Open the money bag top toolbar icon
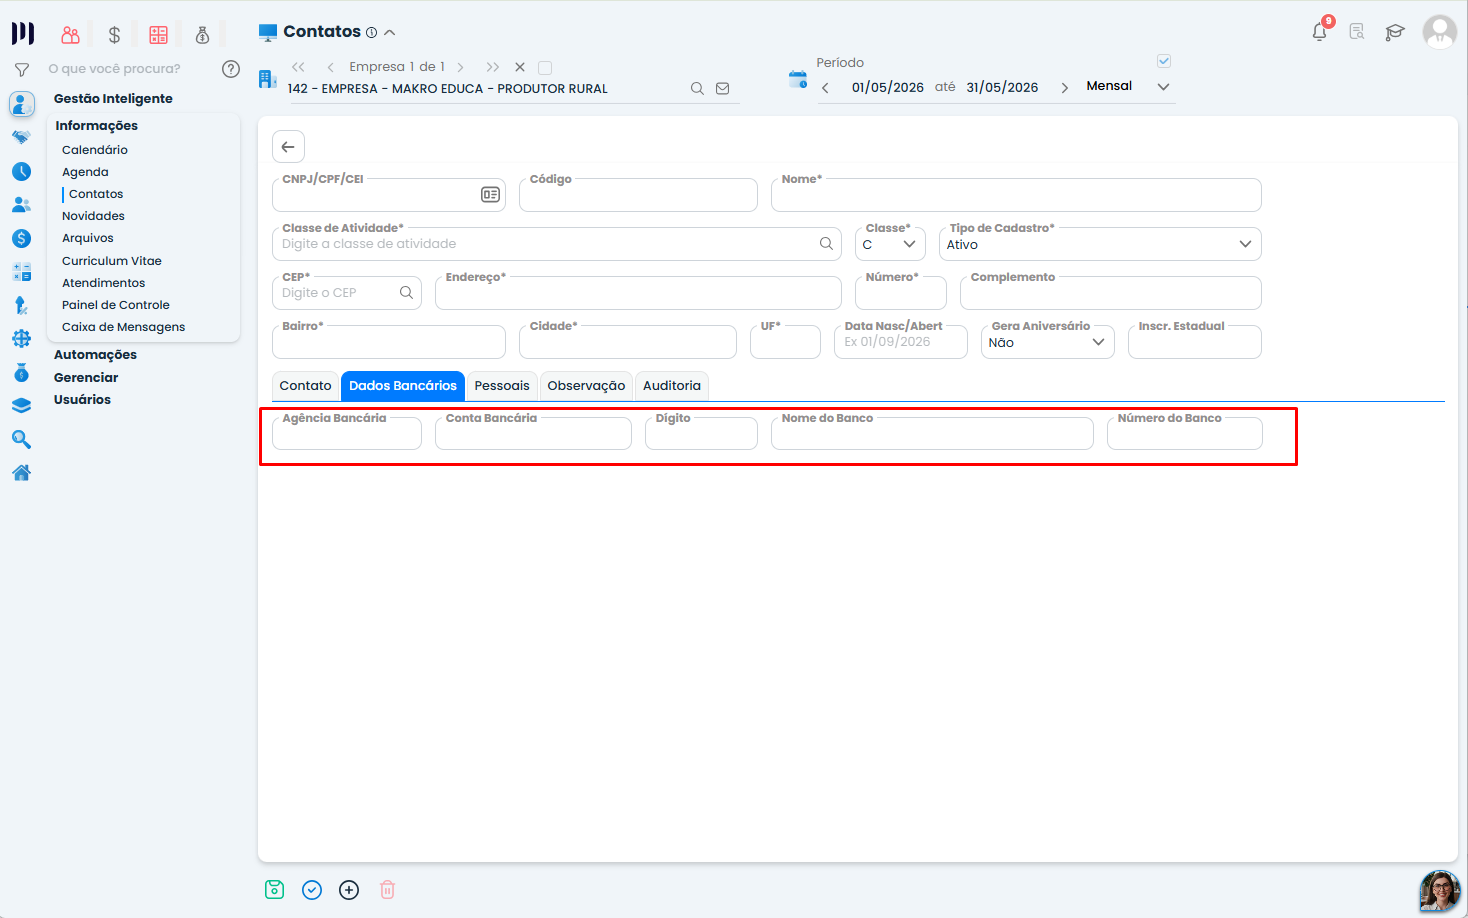 [x=202, y=35]
